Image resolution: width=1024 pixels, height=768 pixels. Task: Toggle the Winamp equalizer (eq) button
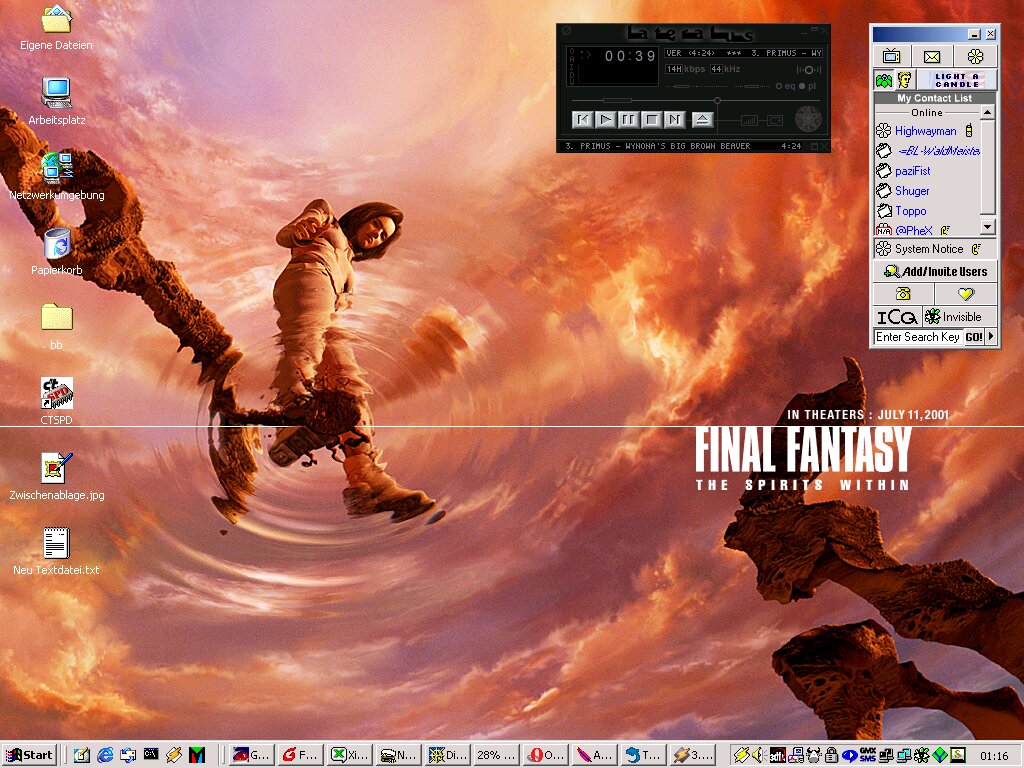pyautogui.click(x=785, y=86)
